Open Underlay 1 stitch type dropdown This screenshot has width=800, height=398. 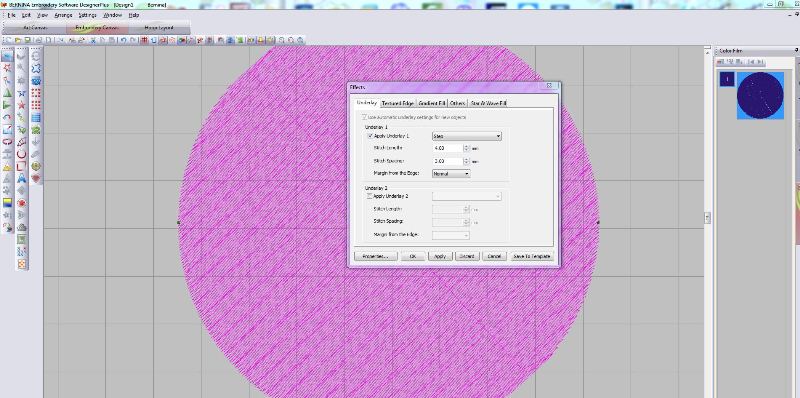point(466,136)
